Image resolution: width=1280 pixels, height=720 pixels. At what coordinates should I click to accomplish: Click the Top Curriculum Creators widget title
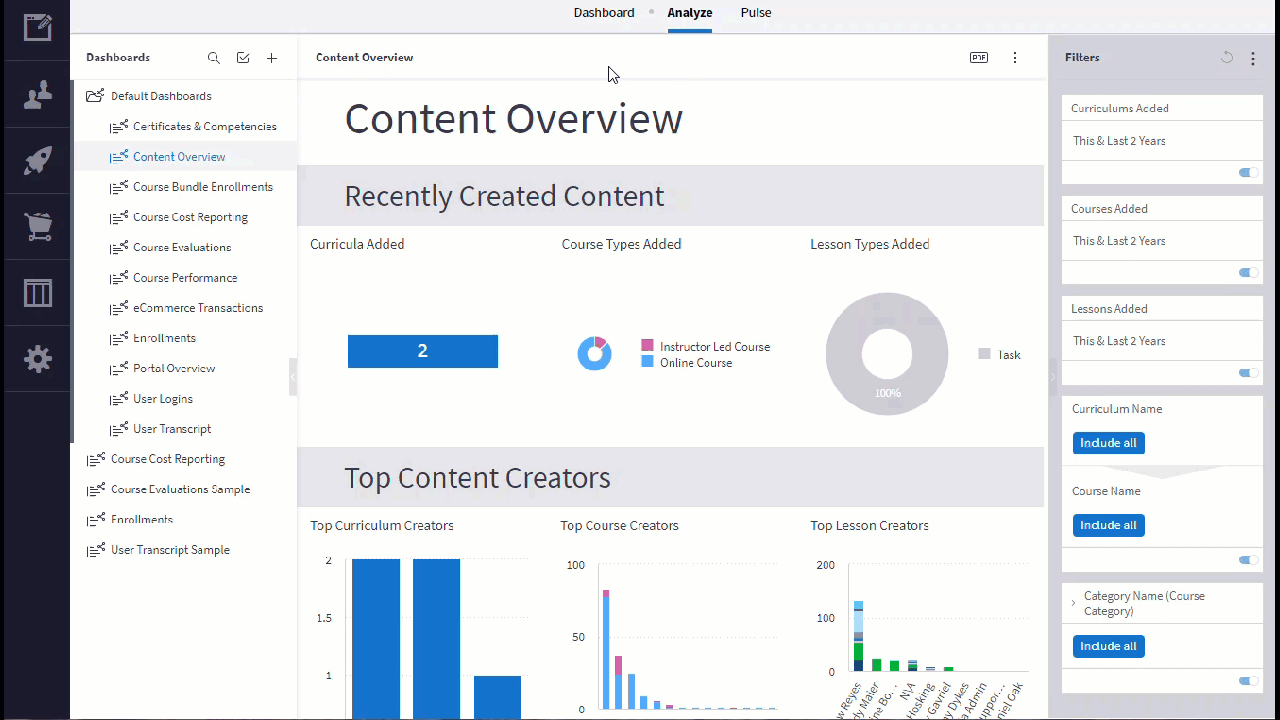click(x=382, y=526)
